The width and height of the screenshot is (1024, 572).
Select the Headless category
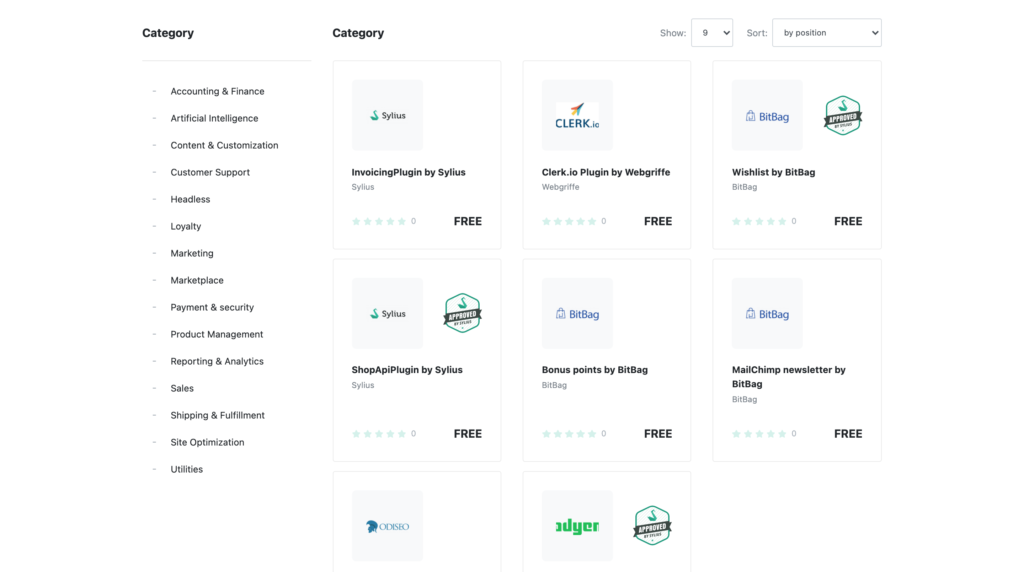point(190,199)
